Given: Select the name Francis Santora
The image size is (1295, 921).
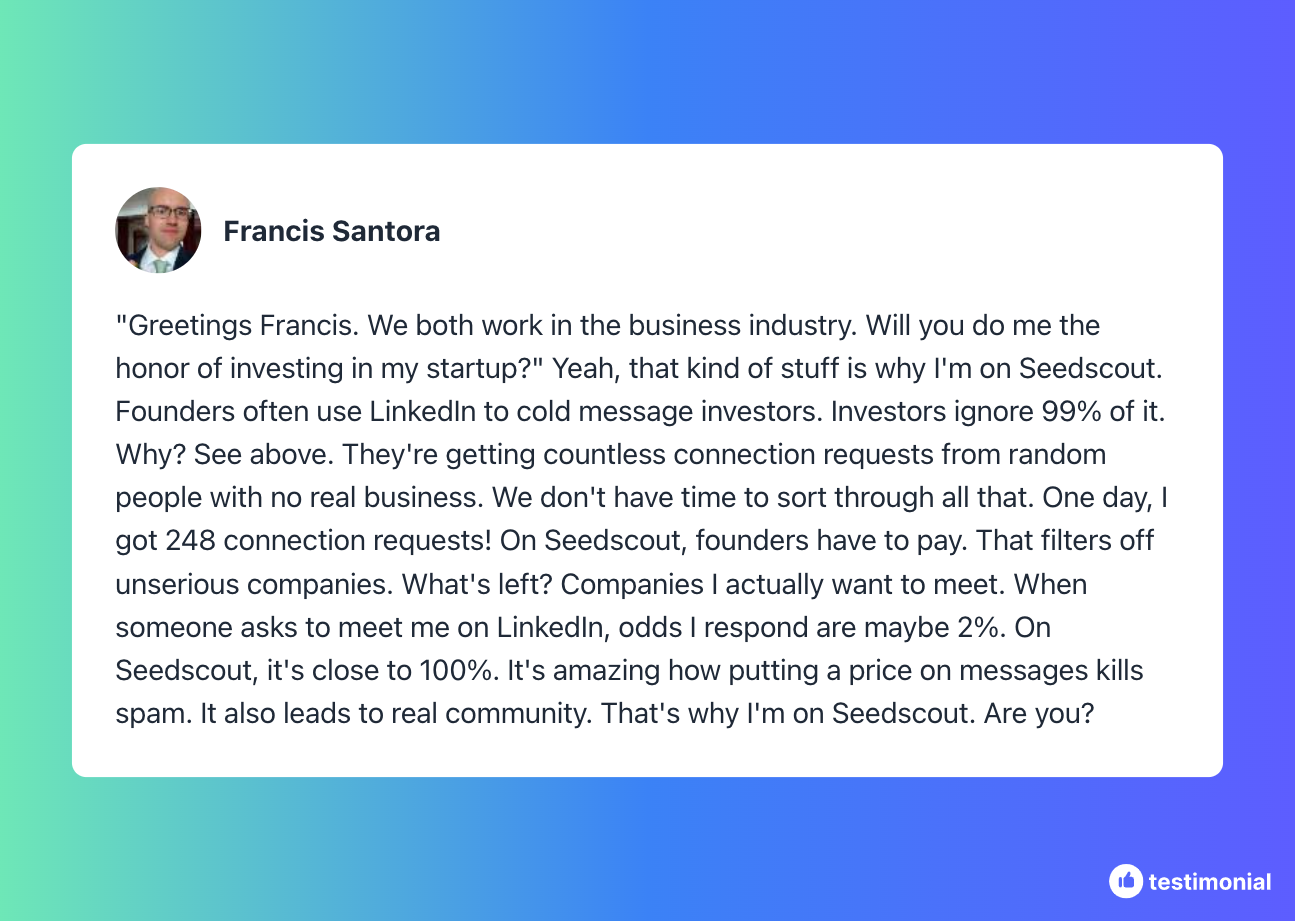Looking at the screenshot, I should pyautogui.click(x=332, y=232).
